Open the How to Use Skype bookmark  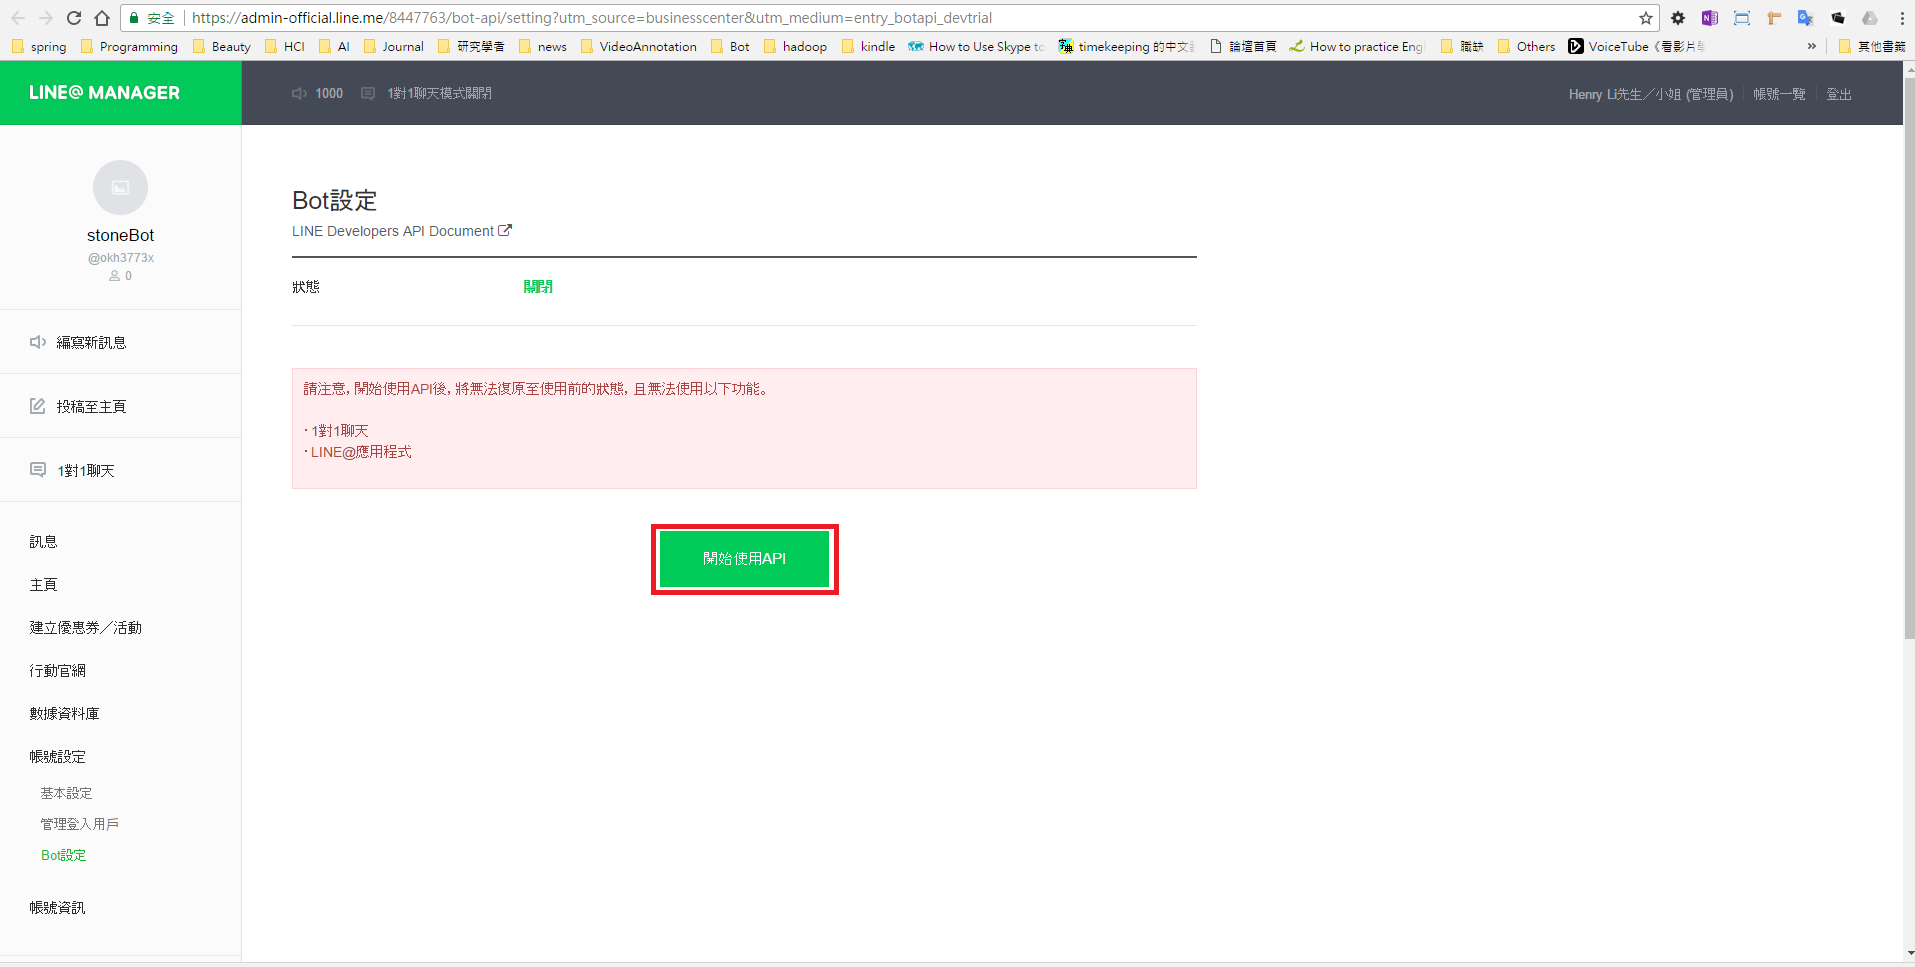coord(976,46)
